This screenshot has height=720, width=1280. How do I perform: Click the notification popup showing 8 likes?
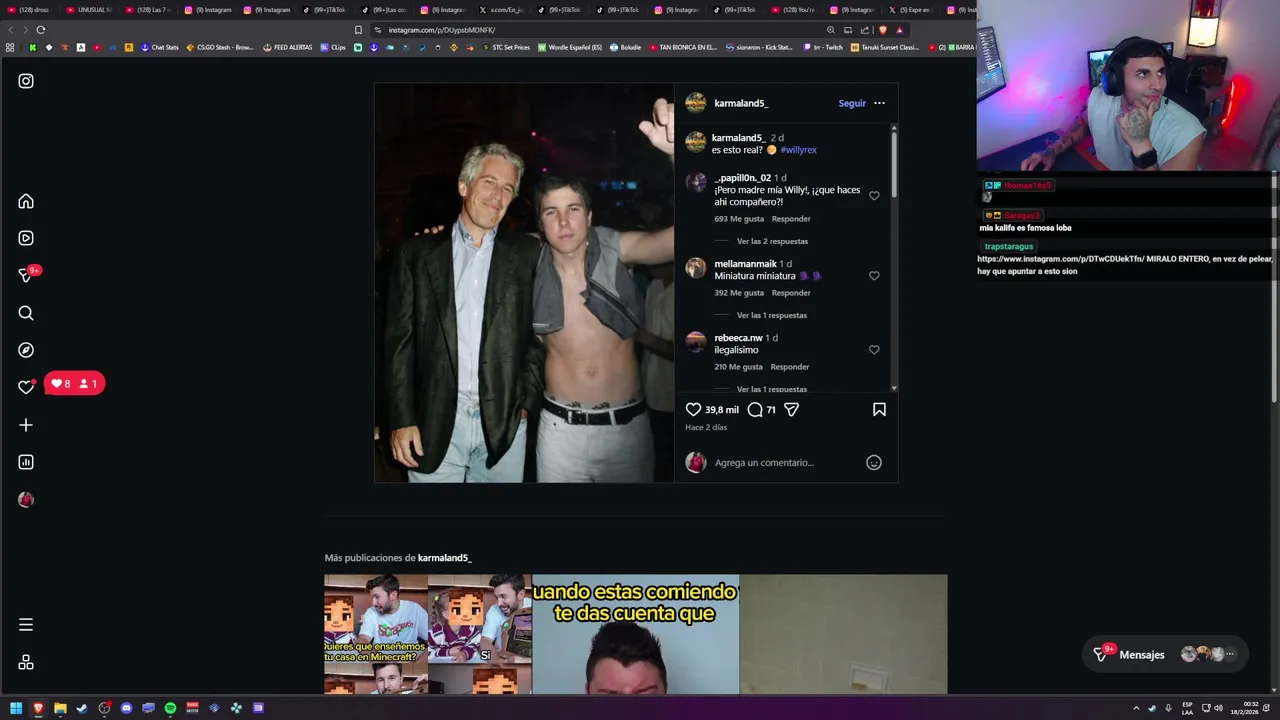[73, 384]
